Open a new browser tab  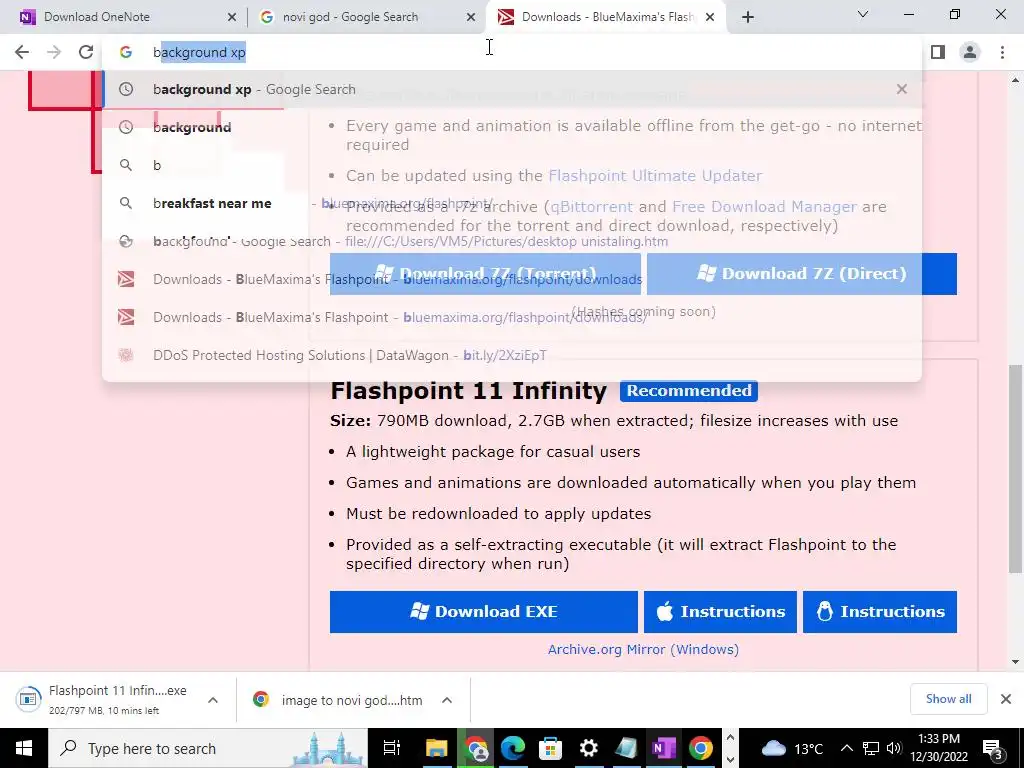pyautogui.click(x=748, y=17)
